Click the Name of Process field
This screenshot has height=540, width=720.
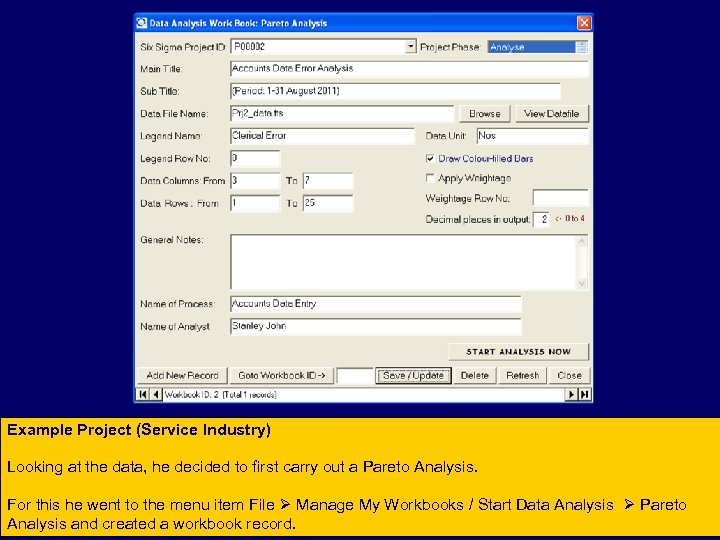(376, 304)
